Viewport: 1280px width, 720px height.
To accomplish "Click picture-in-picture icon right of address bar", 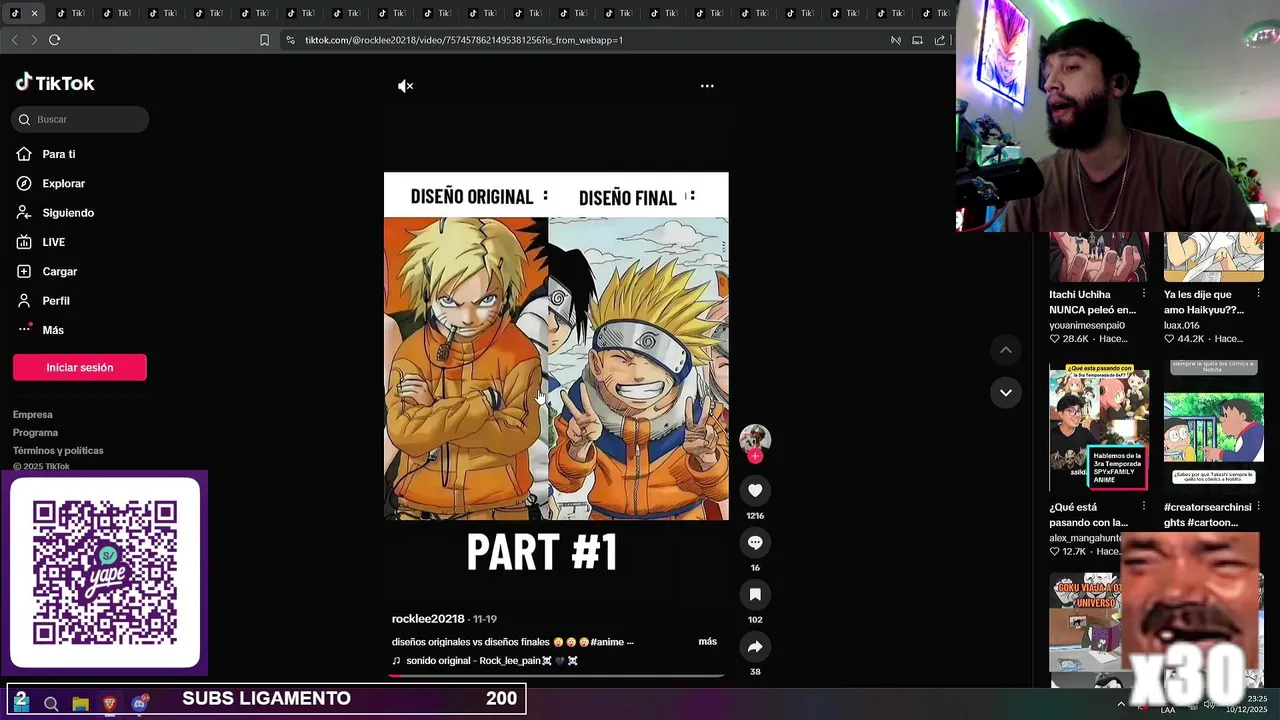I will [917, 40].
